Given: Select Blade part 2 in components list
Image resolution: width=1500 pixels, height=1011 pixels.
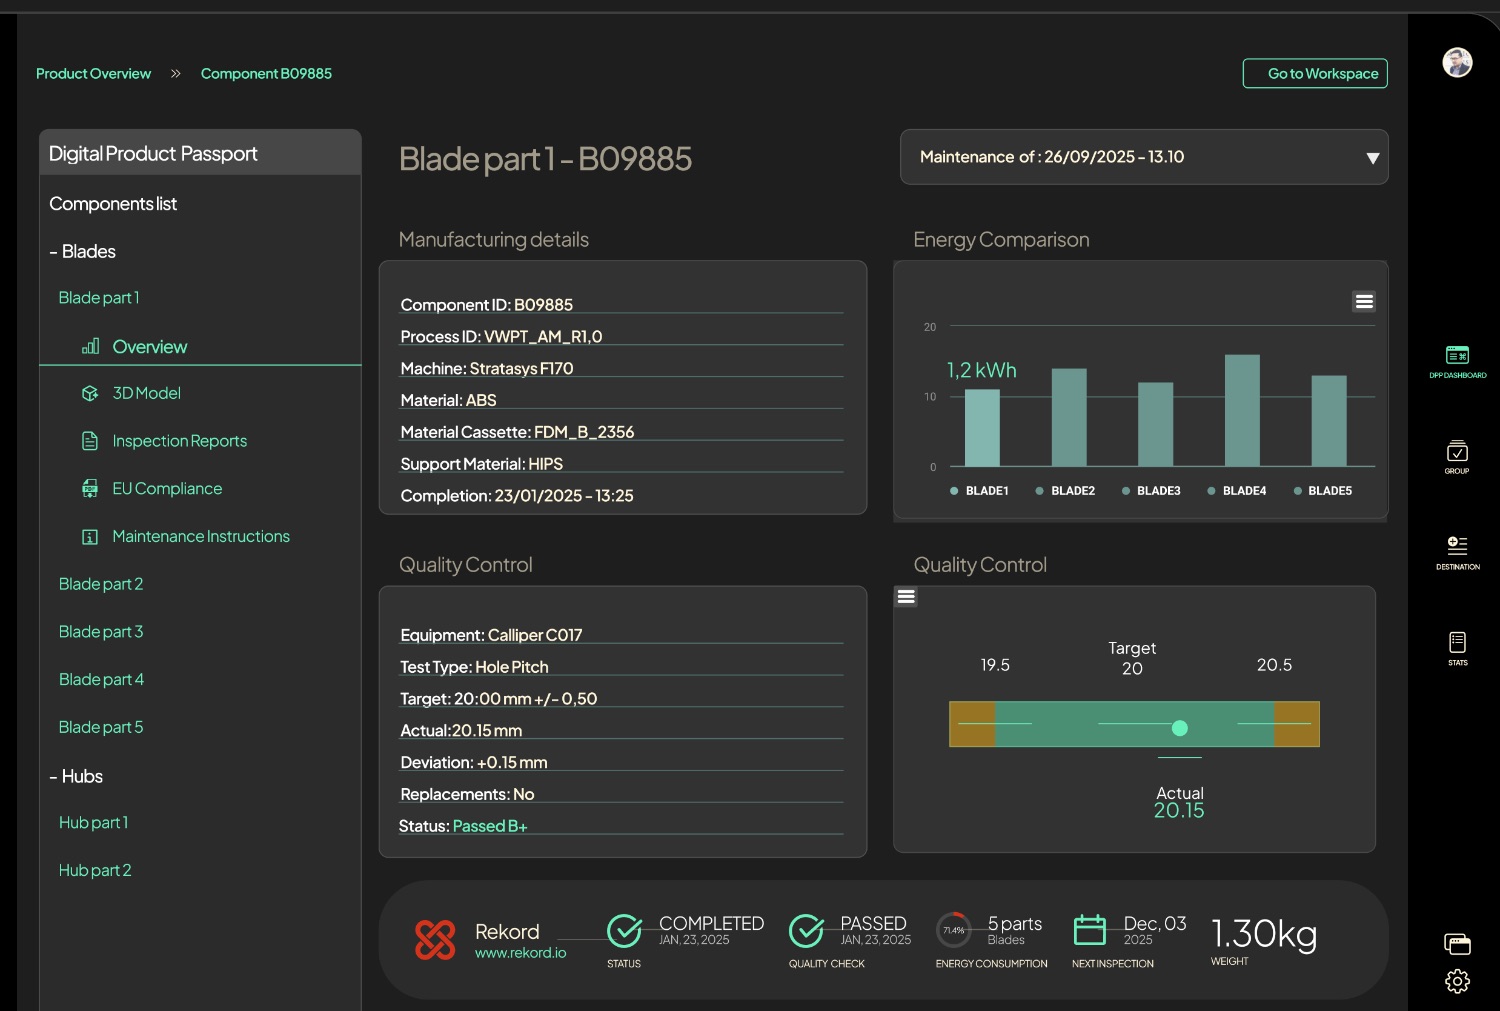Looking at the screenshot, I should [x=101, y=584].
